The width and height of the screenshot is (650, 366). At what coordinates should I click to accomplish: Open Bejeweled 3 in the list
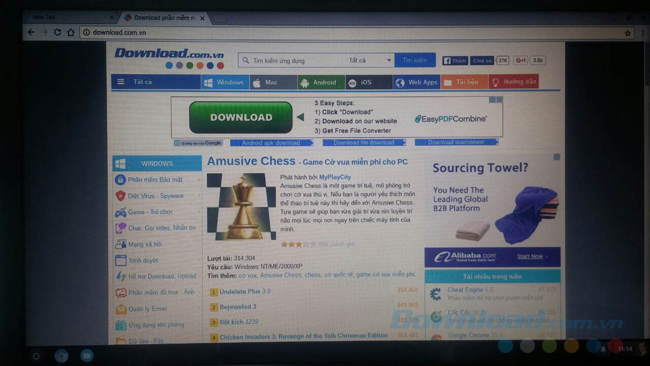pos(238,307)
